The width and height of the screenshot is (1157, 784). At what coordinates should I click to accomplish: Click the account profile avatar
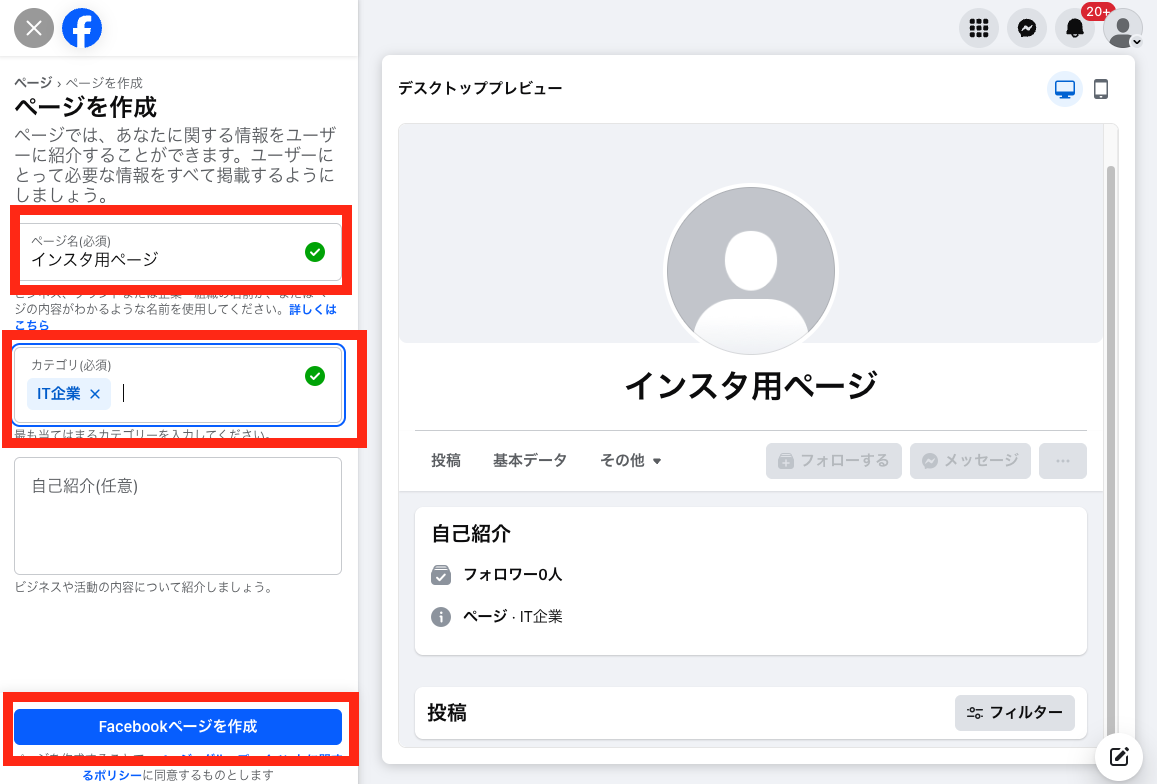(1121, 28)
